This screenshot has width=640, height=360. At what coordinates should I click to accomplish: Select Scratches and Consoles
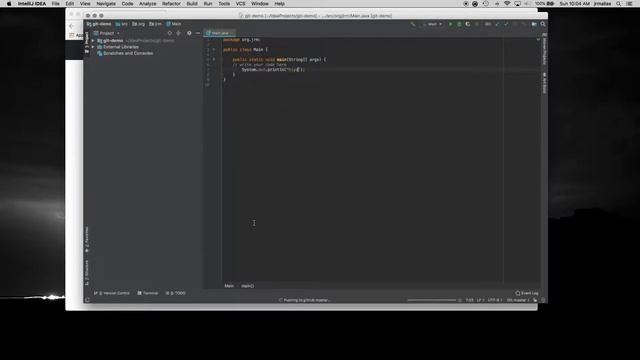(x=125, y=53)
